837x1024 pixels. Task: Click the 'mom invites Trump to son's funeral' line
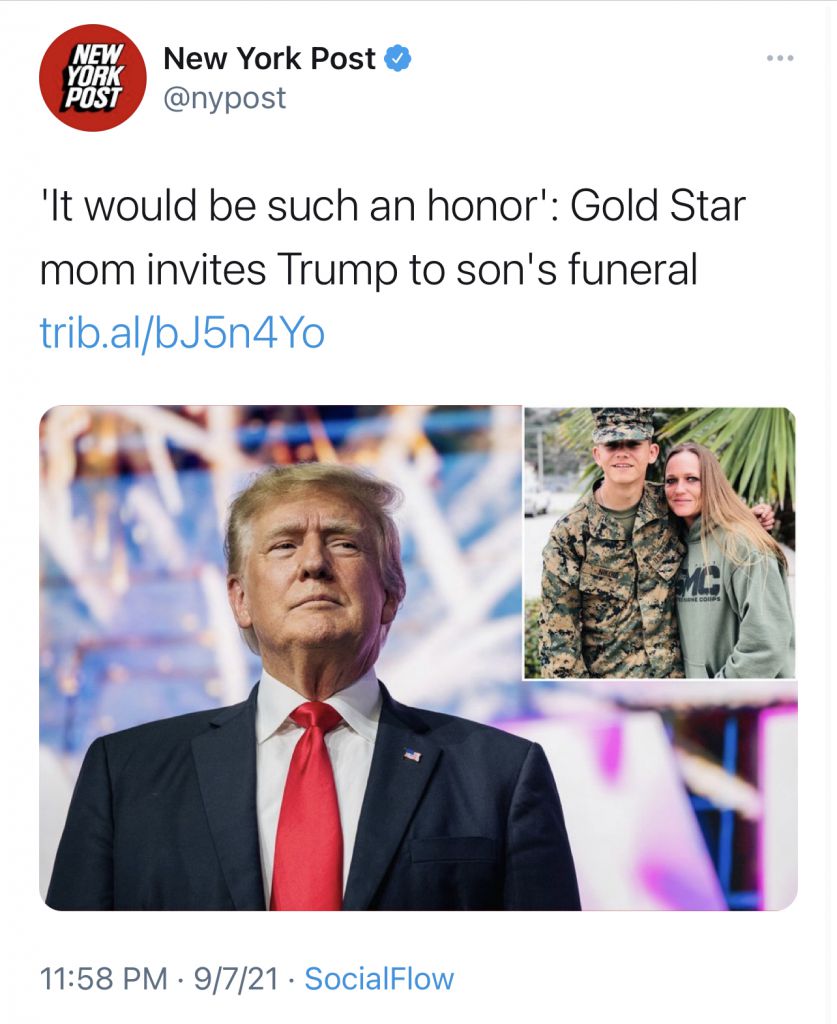coord(369,270)
